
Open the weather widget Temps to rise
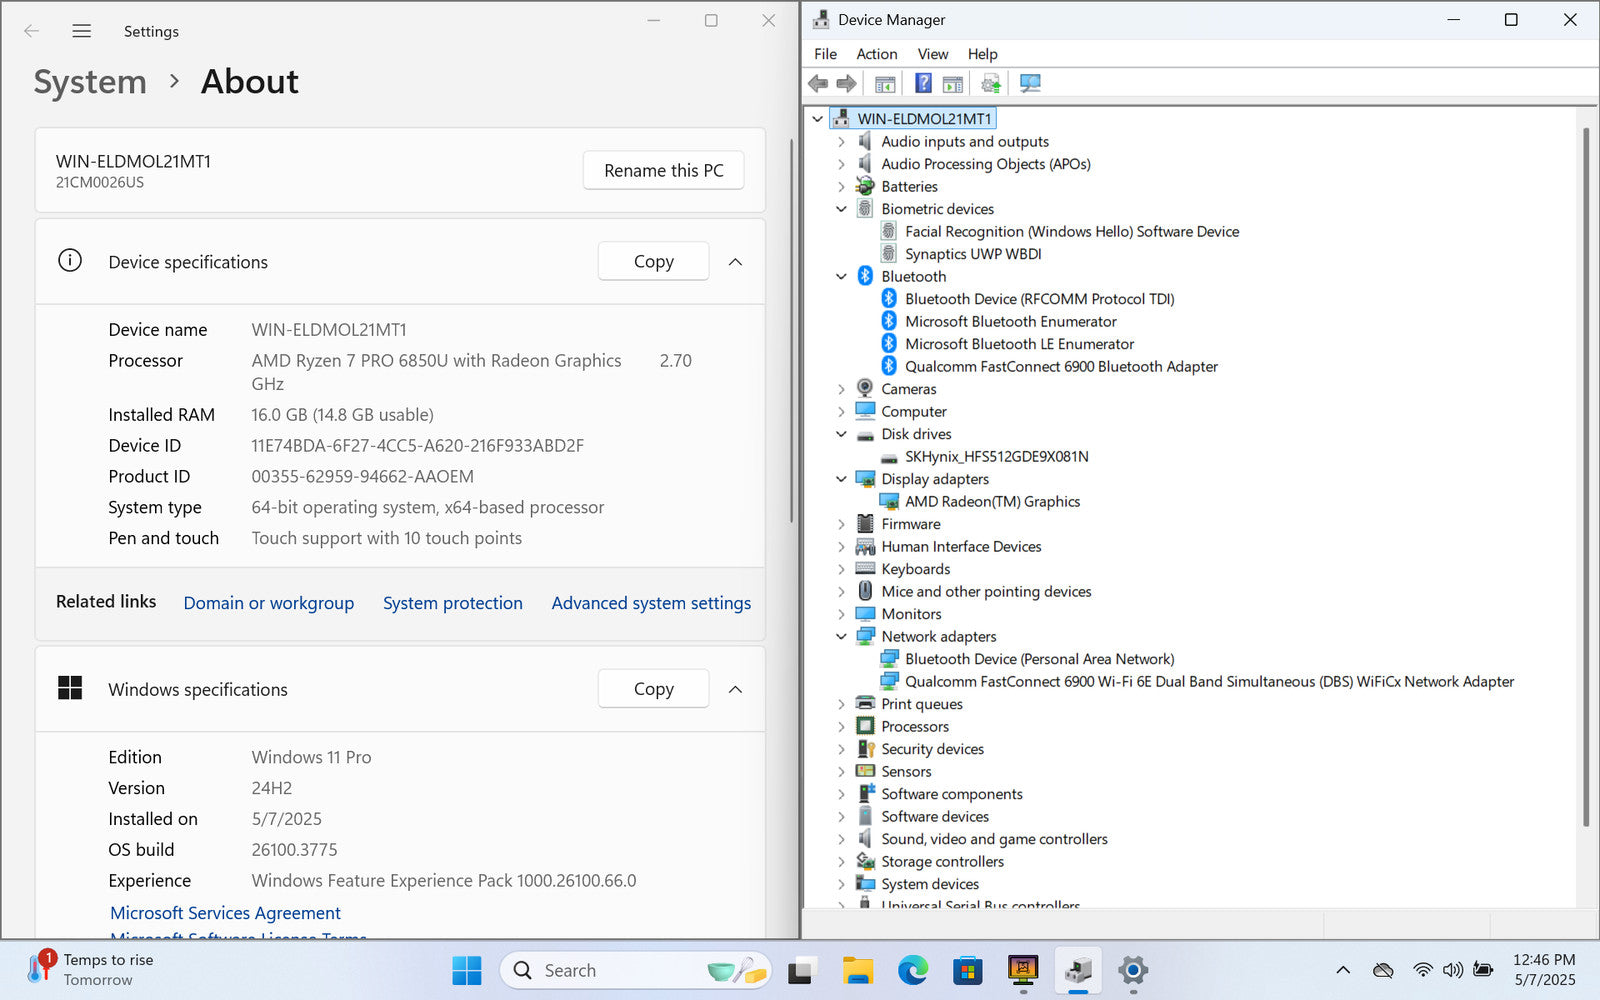pos(90,969)
